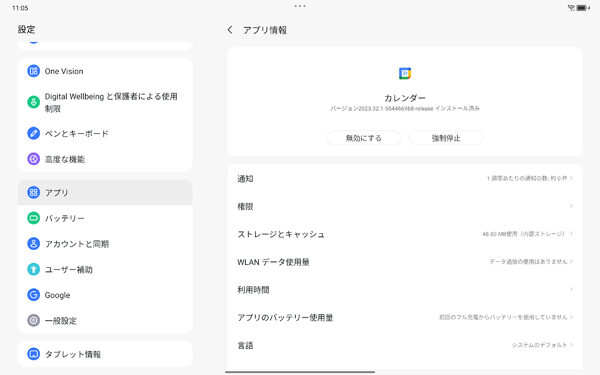Tap the One Vision icon
The width and height of the screenshot is (600, 375).
click(33, 71)
